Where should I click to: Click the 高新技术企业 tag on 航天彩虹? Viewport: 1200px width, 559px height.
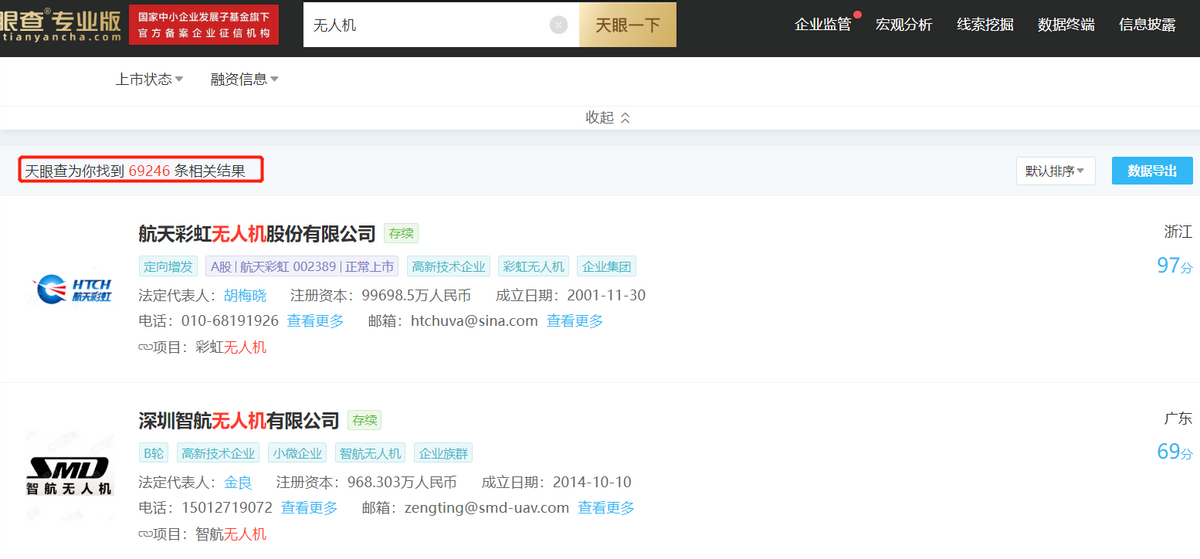448,266
